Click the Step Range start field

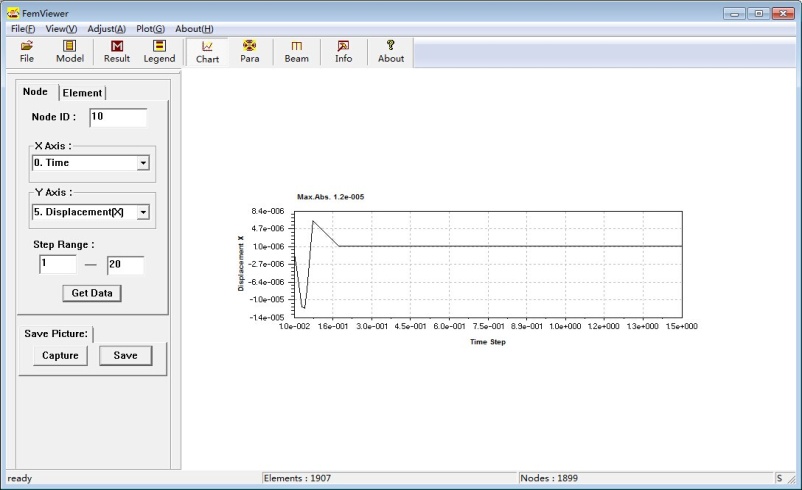coord(58,264)
